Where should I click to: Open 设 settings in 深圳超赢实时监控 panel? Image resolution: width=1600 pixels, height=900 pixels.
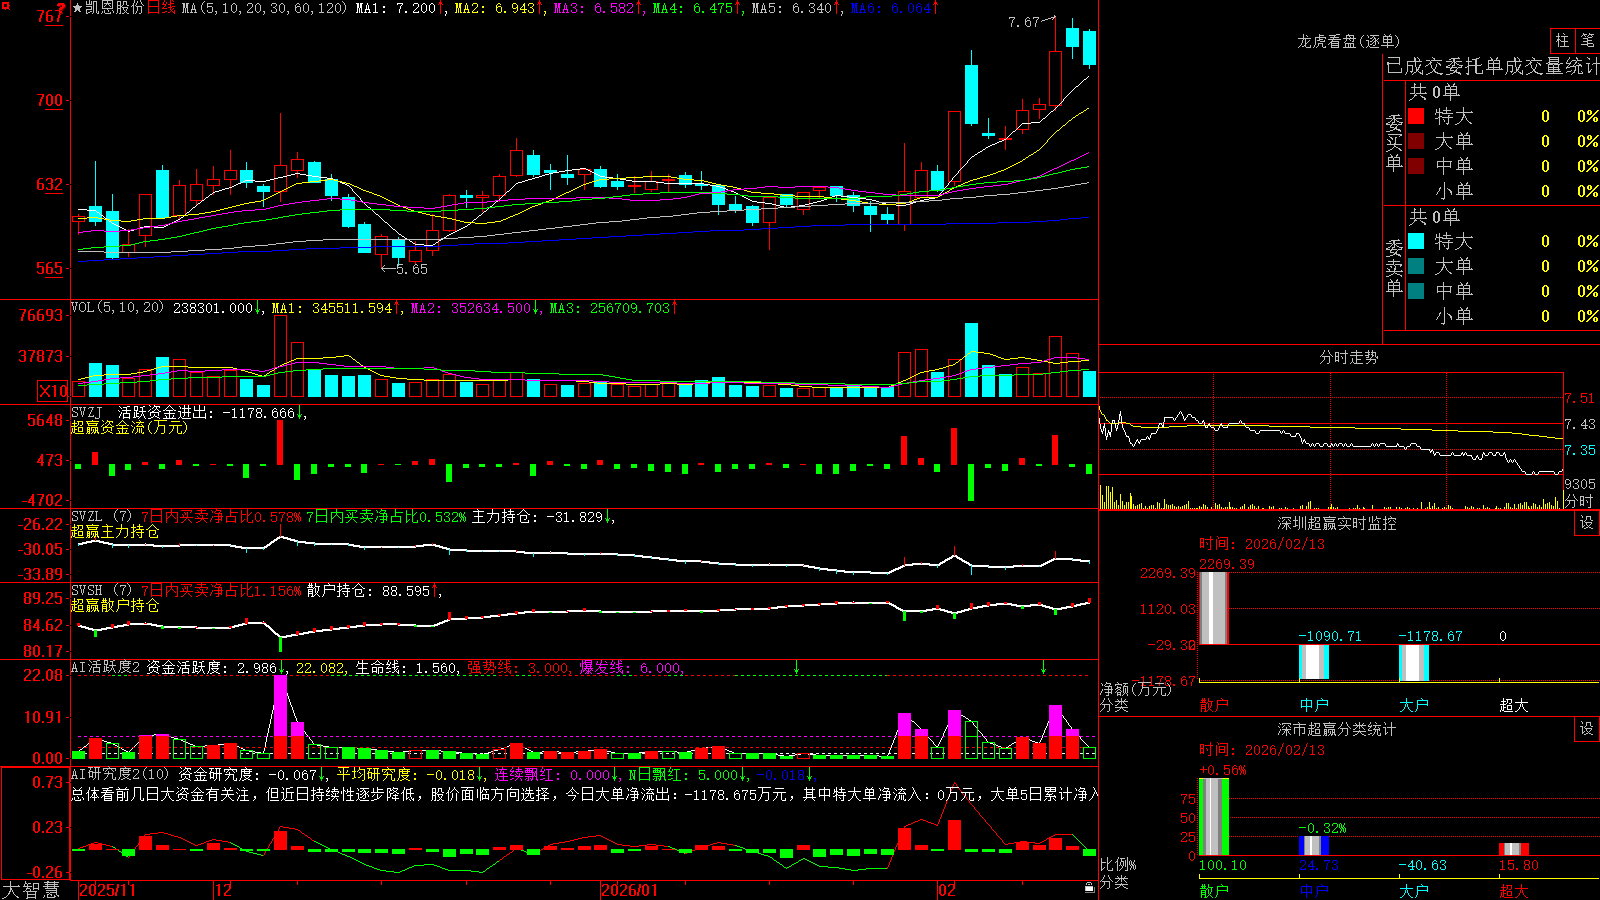click(1587, 523)
